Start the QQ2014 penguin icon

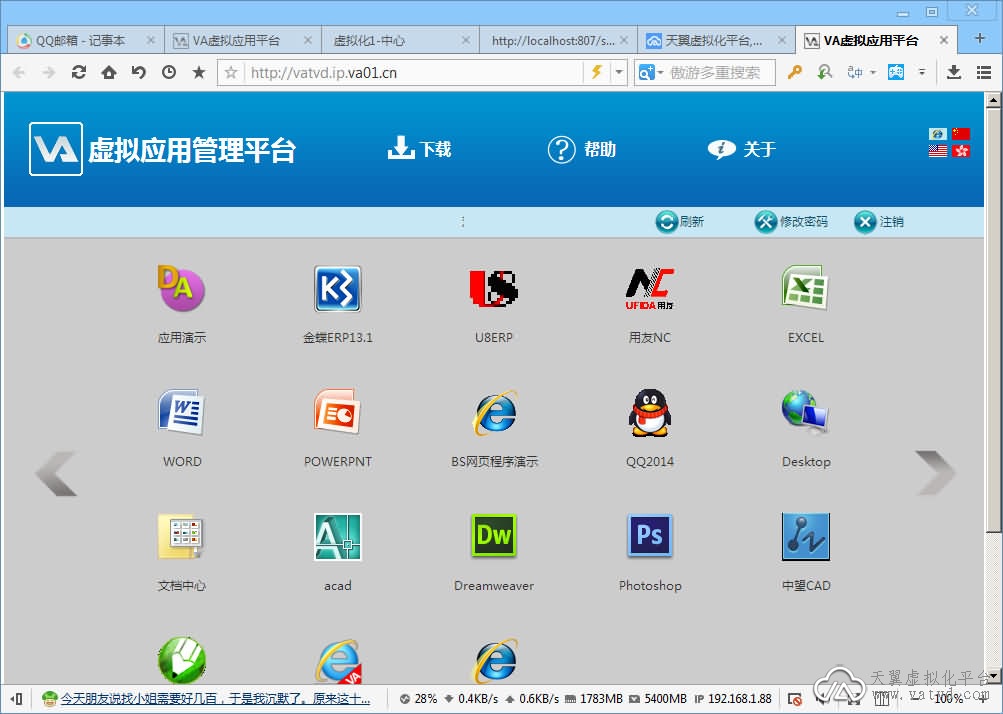coord(649,413)
